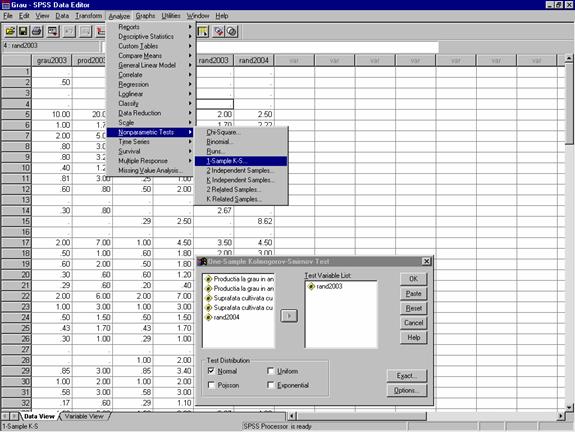
Task: Click the Save File toolbar icon
Action: (x=23, y=32)
